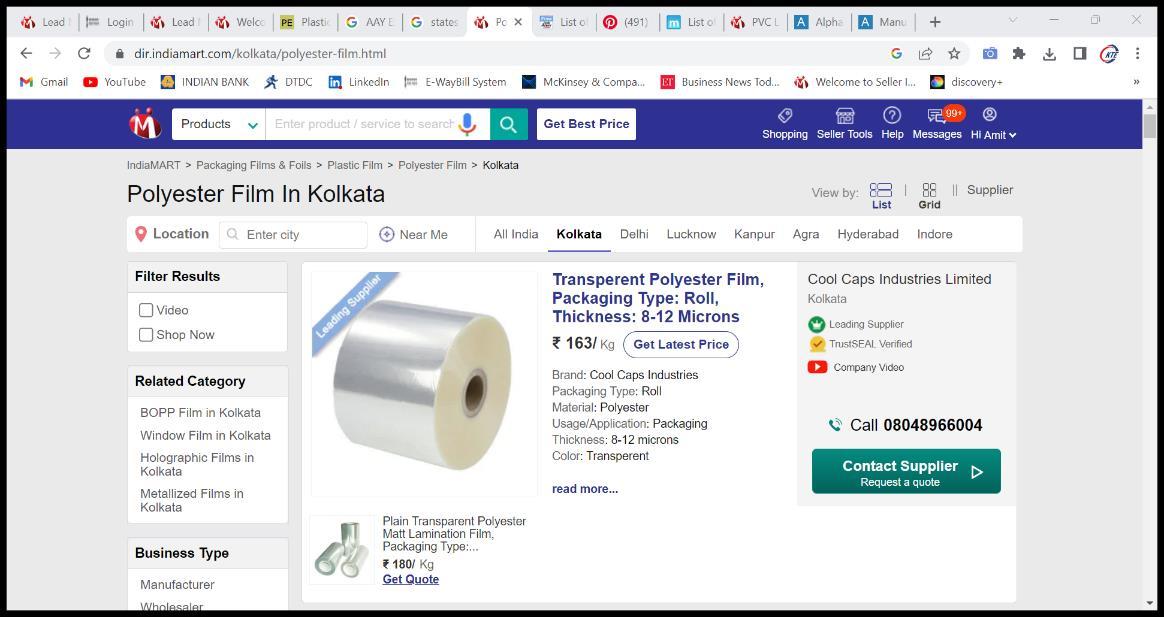Switch to the PVC browser tab
Image resolution: width=1164 pixels, height=617 pixels.
coord(755,22)
